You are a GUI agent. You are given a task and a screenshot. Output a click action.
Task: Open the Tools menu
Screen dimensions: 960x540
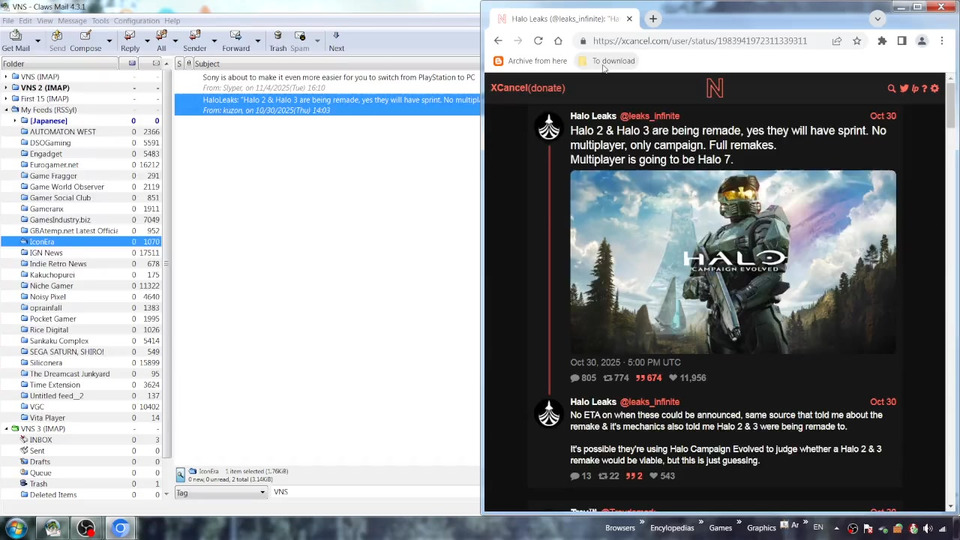pos(100,21)
